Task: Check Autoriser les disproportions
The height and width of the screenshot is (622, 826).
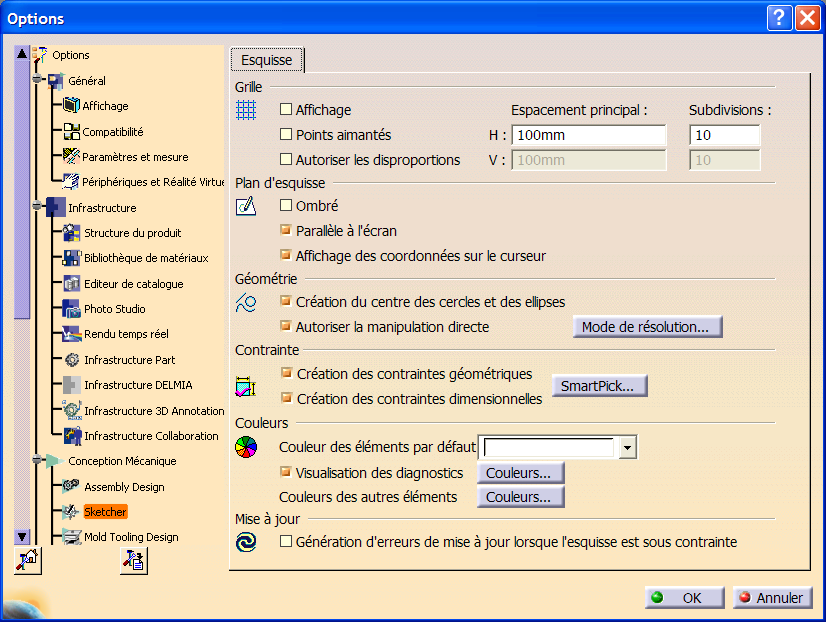Action: click(286, 159)
